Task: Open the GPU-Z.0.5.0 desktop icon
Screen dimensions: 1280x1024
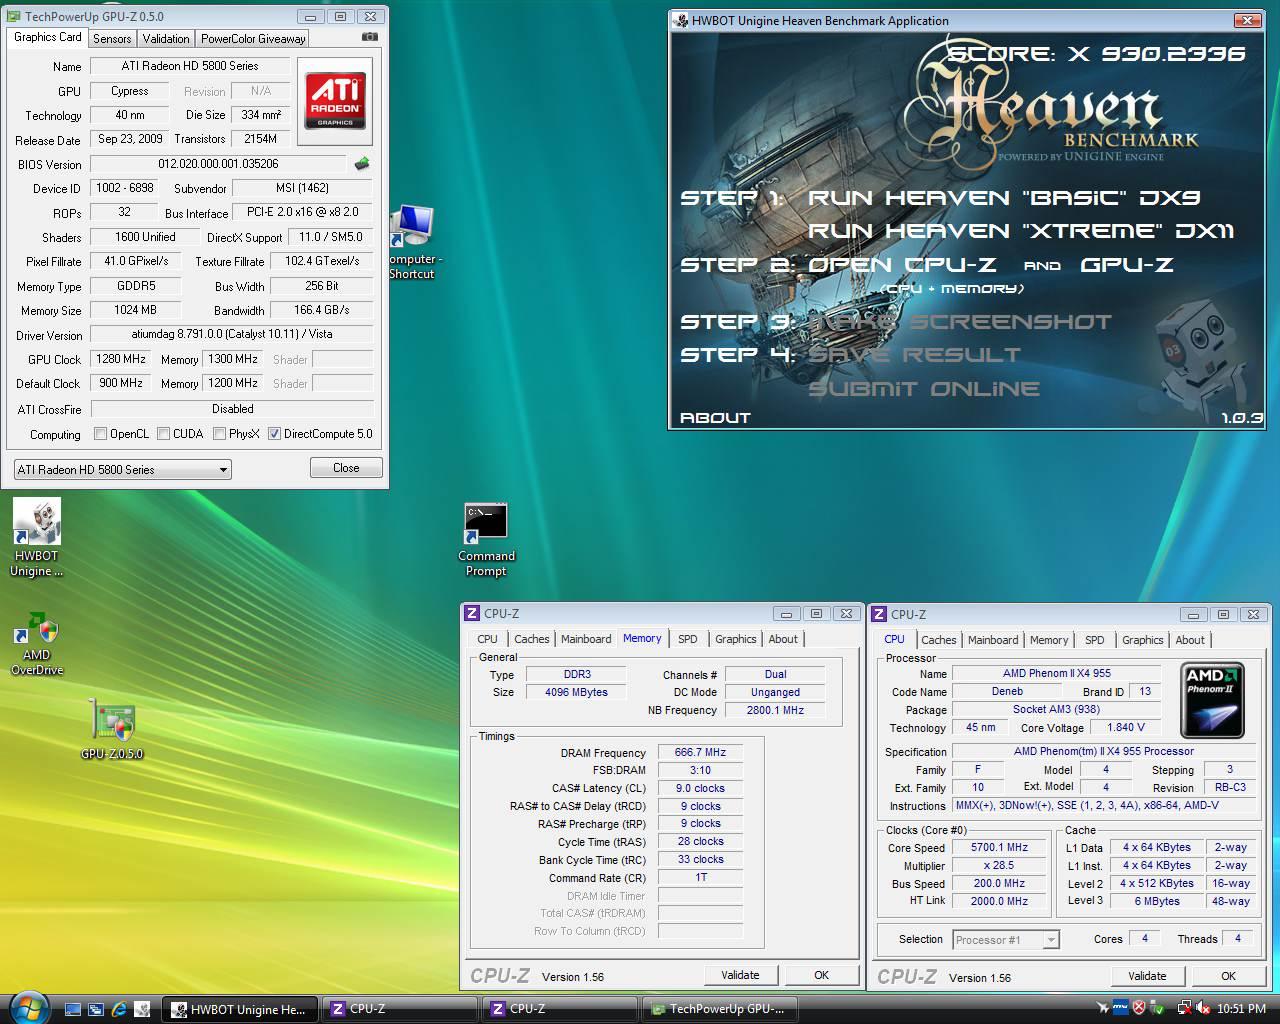Action: [x=112, y=729]
